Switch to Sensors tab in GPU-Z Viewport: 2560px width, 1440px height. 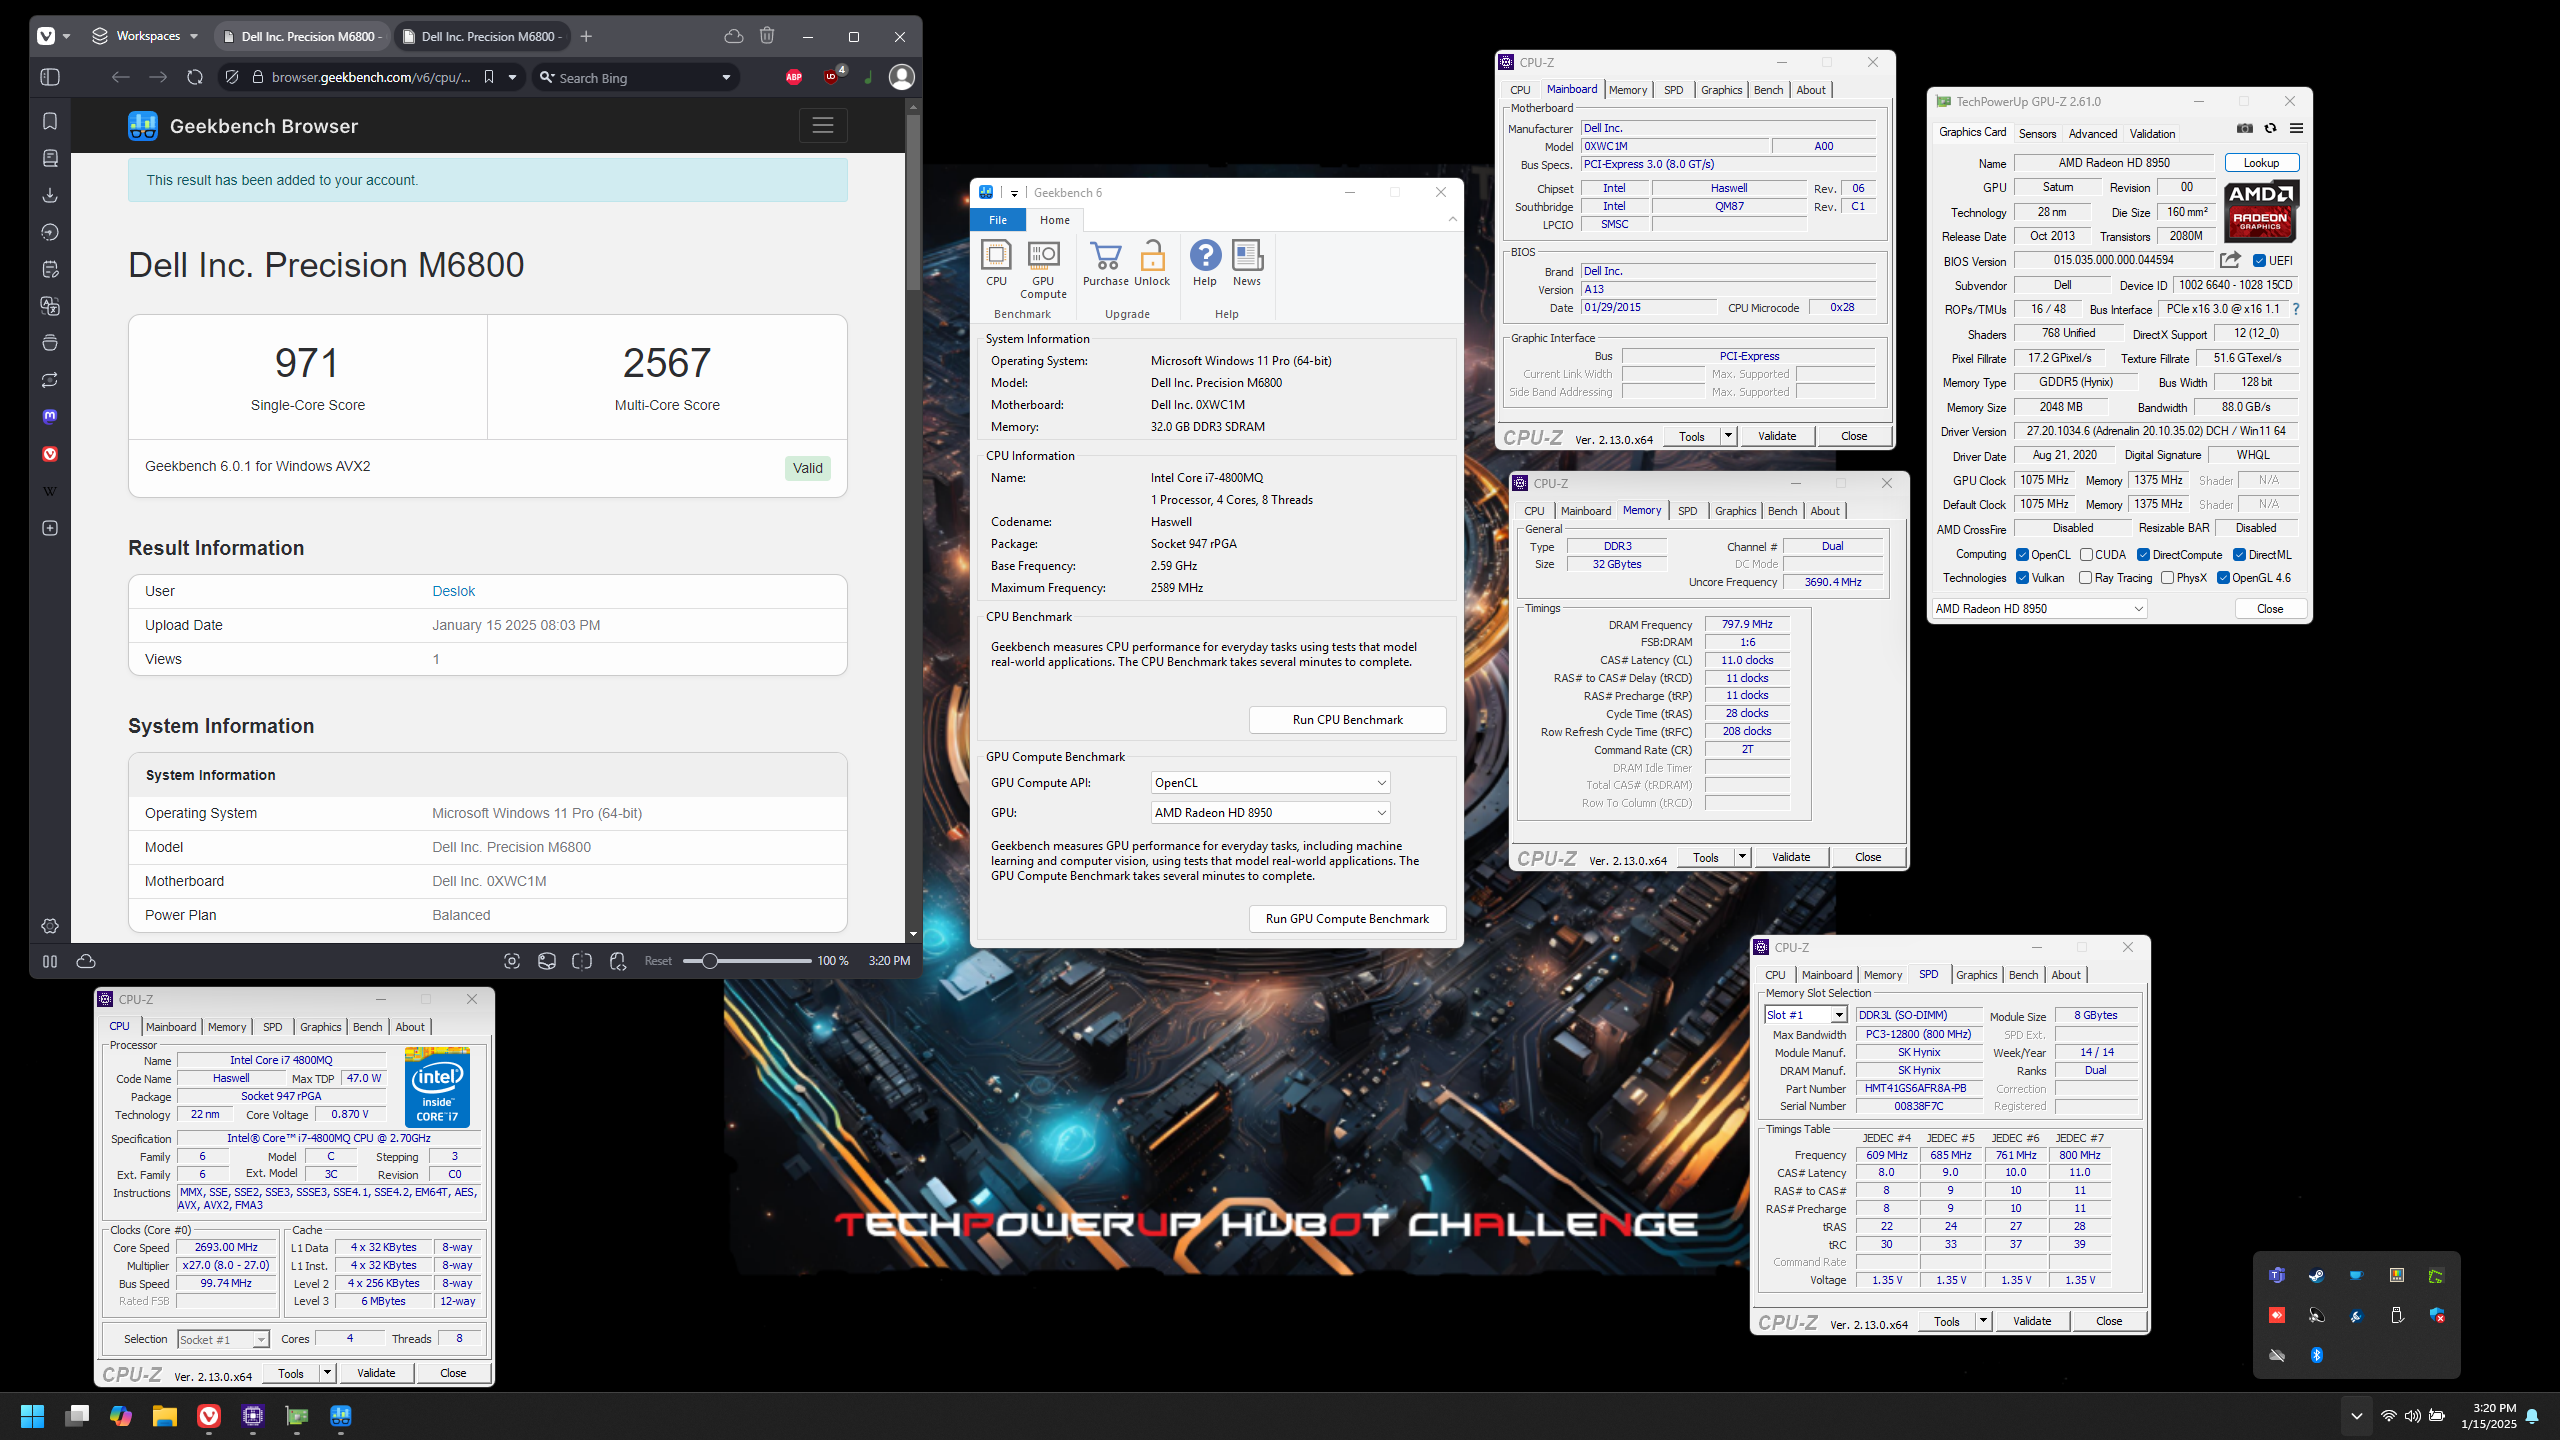[x=2037, y=133]
